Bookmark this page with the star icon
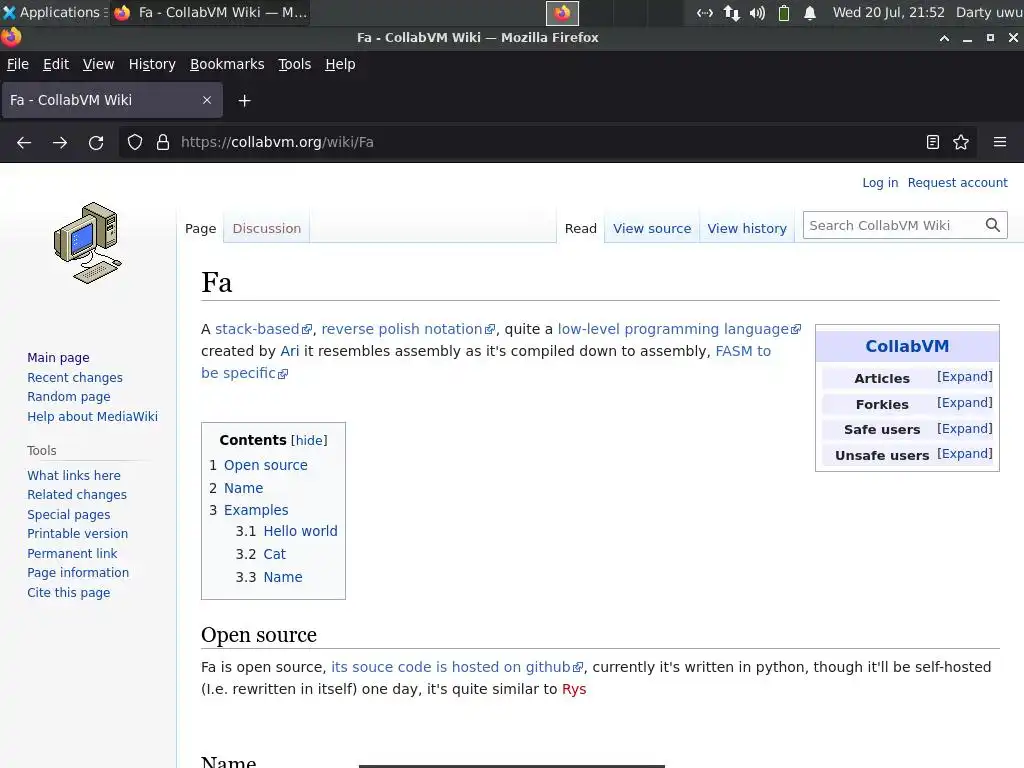This screenshot has width=1024, height=768. point(961,142)
